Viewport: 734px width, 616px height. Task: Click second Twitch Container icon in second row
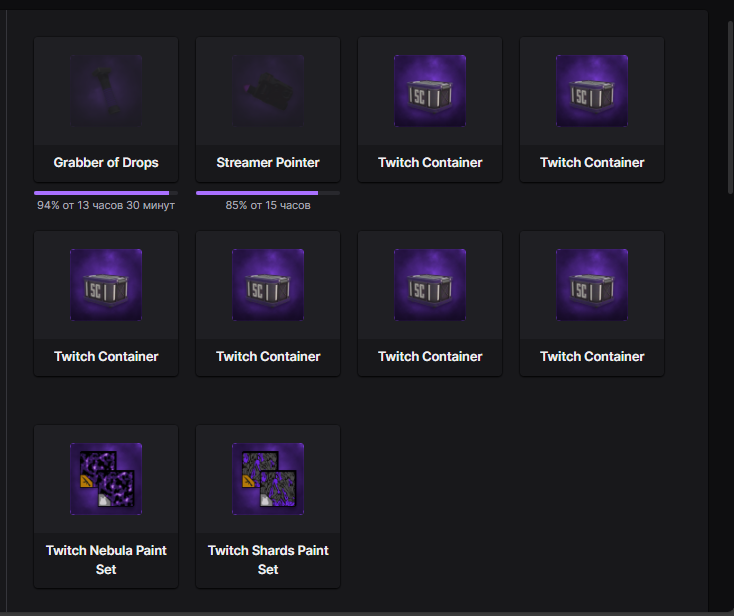tap(268, 284)
